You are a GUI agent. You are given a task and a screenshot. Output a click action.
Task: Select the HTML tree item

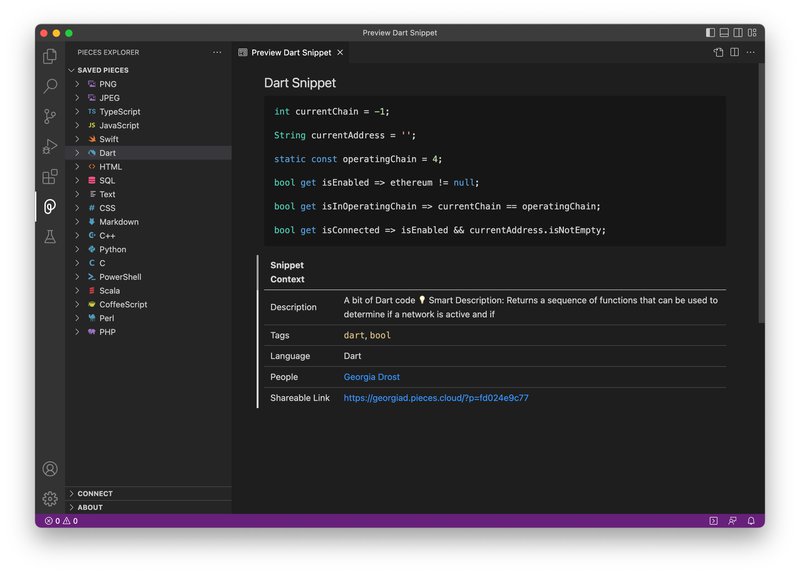coord(148,166)
